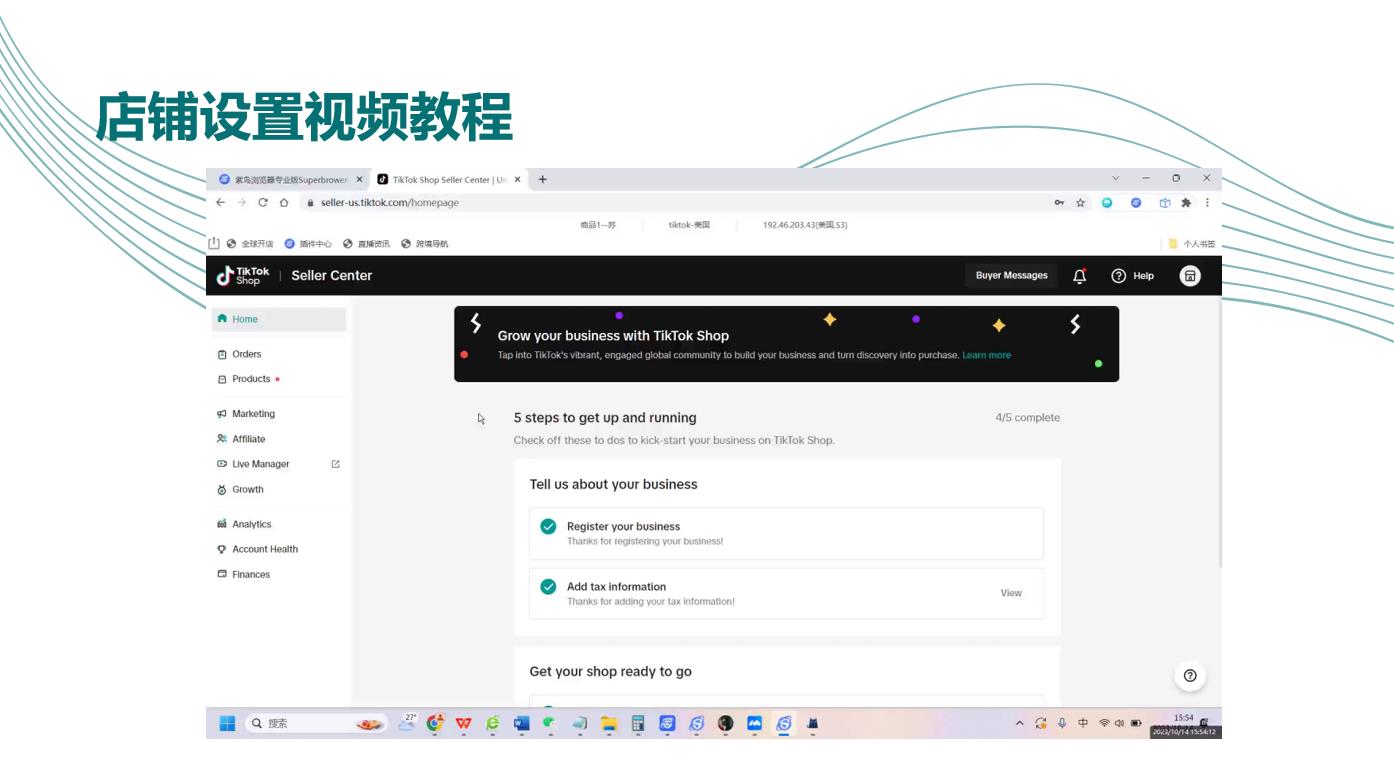Open saved passwords key icon
Screen dimensions: 1394x780
(x=1059, y=202)
